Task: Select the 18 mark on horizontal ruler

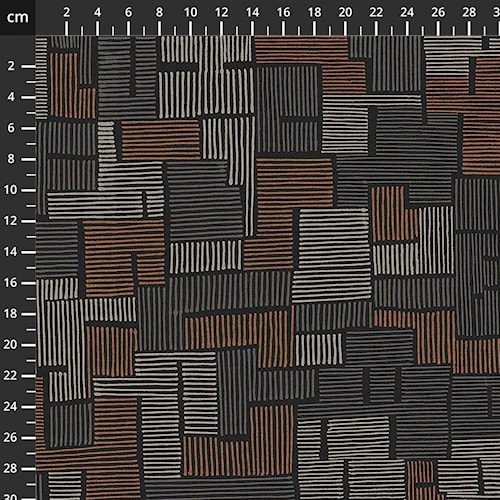Action: 314,12
